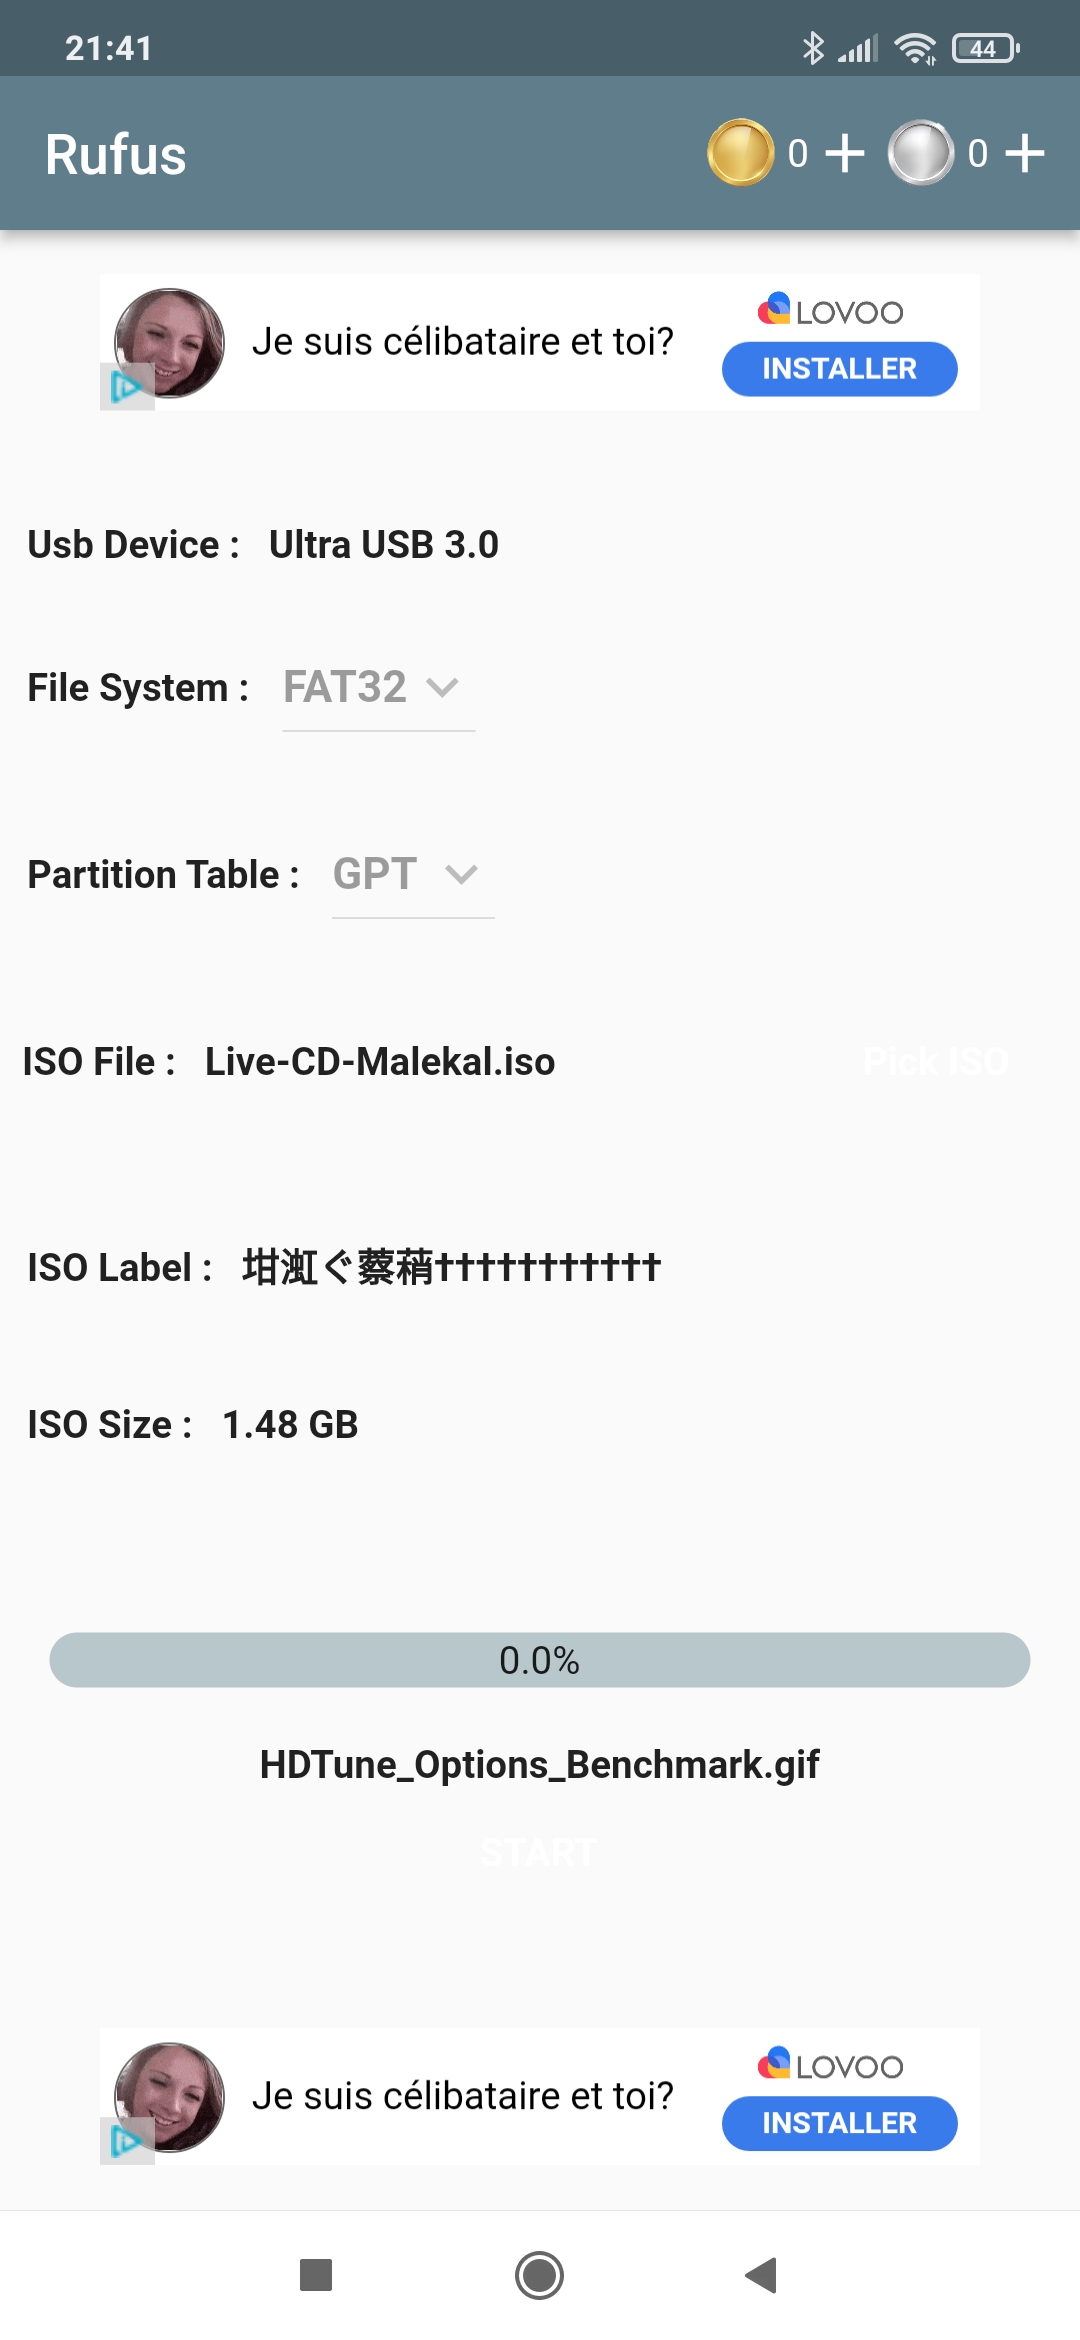Tap INSTALLER on the top LOVOO ad
1080x2340 pixels.
[x=839, y=369]
